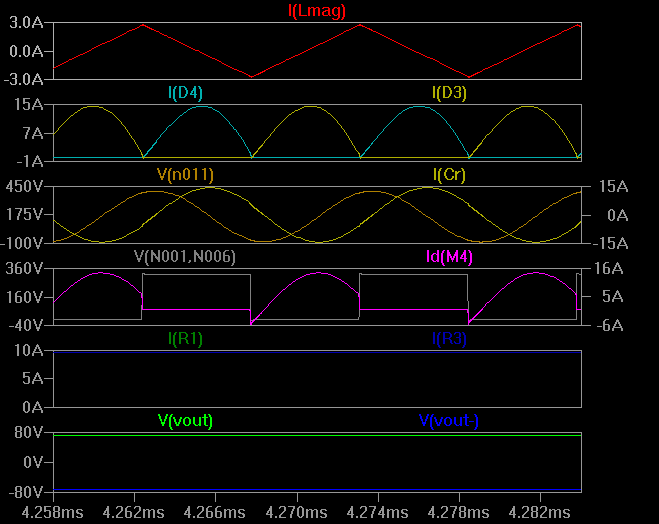
Task: Click the right-side 0A axis label
Action: click(618, 216)
